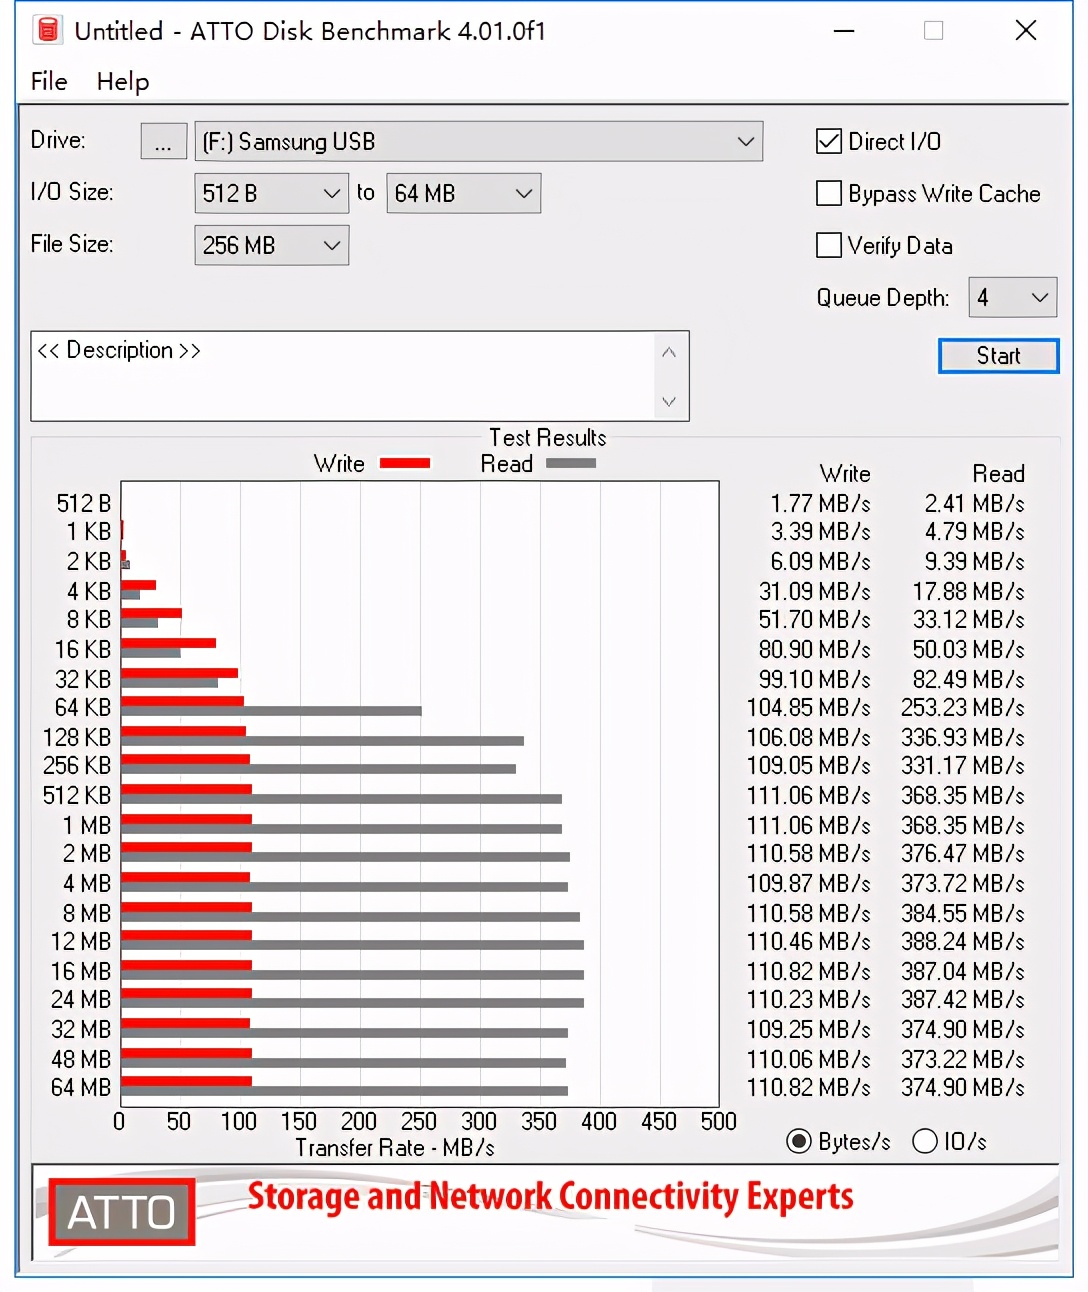Viewport: 1088px width, 1292px height.
Task: Click the Test Results heading
Action: (x=548, y=437)
